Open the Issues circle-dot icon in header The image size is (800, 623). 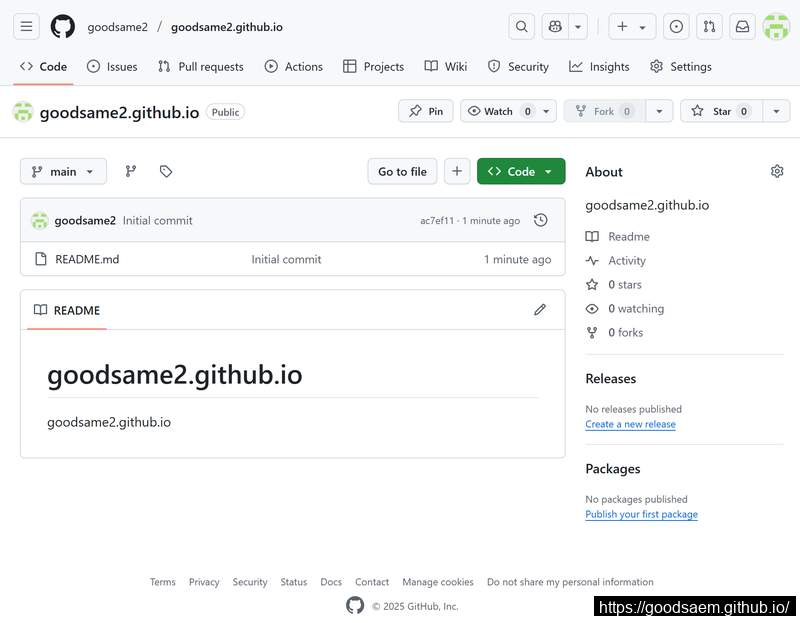676,27
